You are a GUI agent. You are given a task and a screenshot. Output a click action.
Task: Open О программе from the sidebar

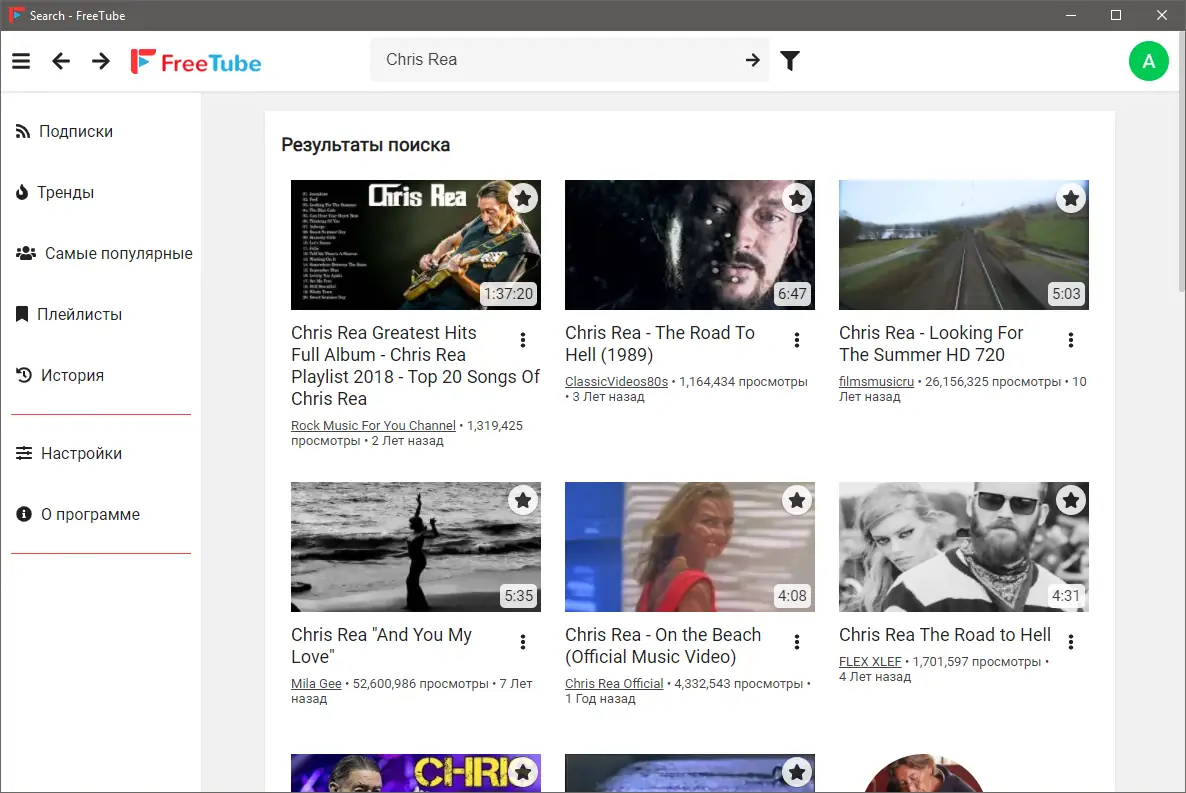(91, 514)
